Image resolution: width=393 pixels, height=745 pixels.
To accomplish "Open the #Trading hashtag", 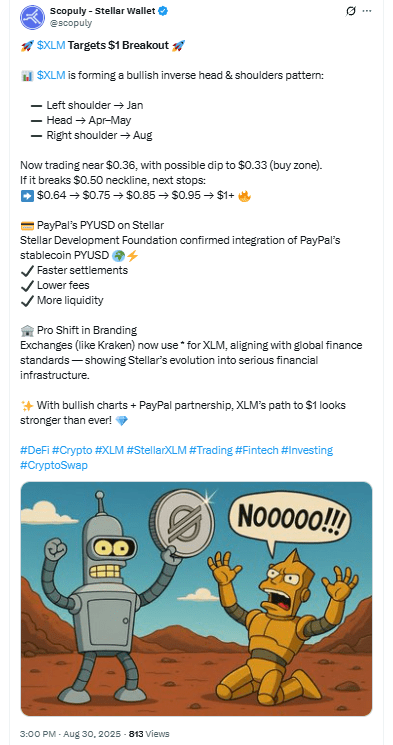I will [211, 450].
